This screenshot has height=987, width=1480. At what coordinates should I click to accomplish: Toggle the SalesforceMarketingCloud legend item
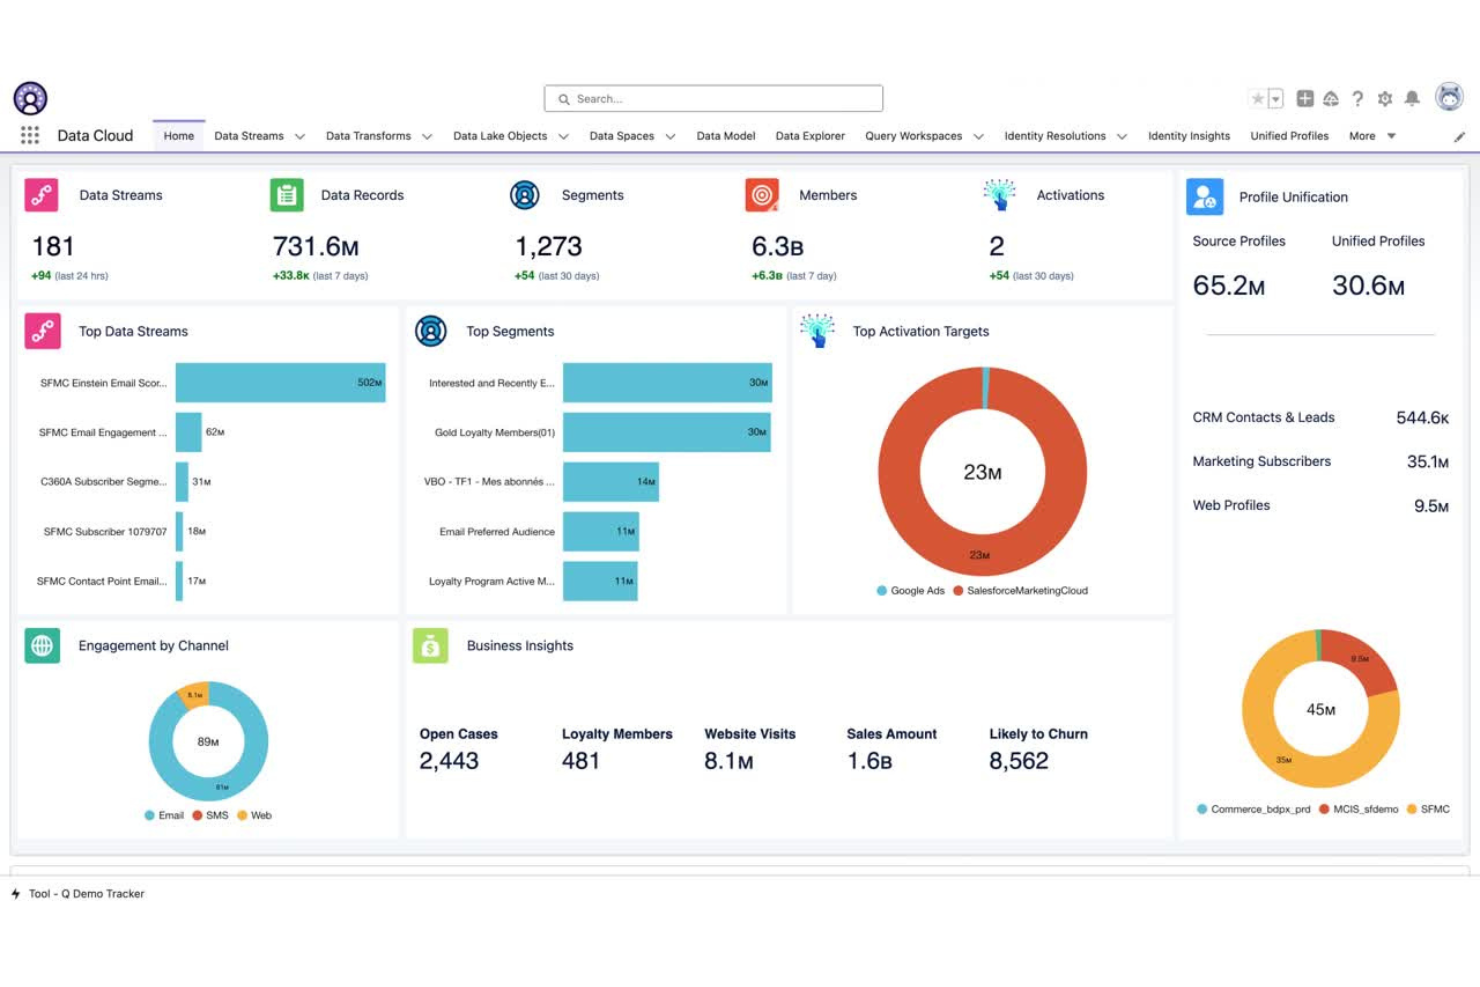[1020, 591]
